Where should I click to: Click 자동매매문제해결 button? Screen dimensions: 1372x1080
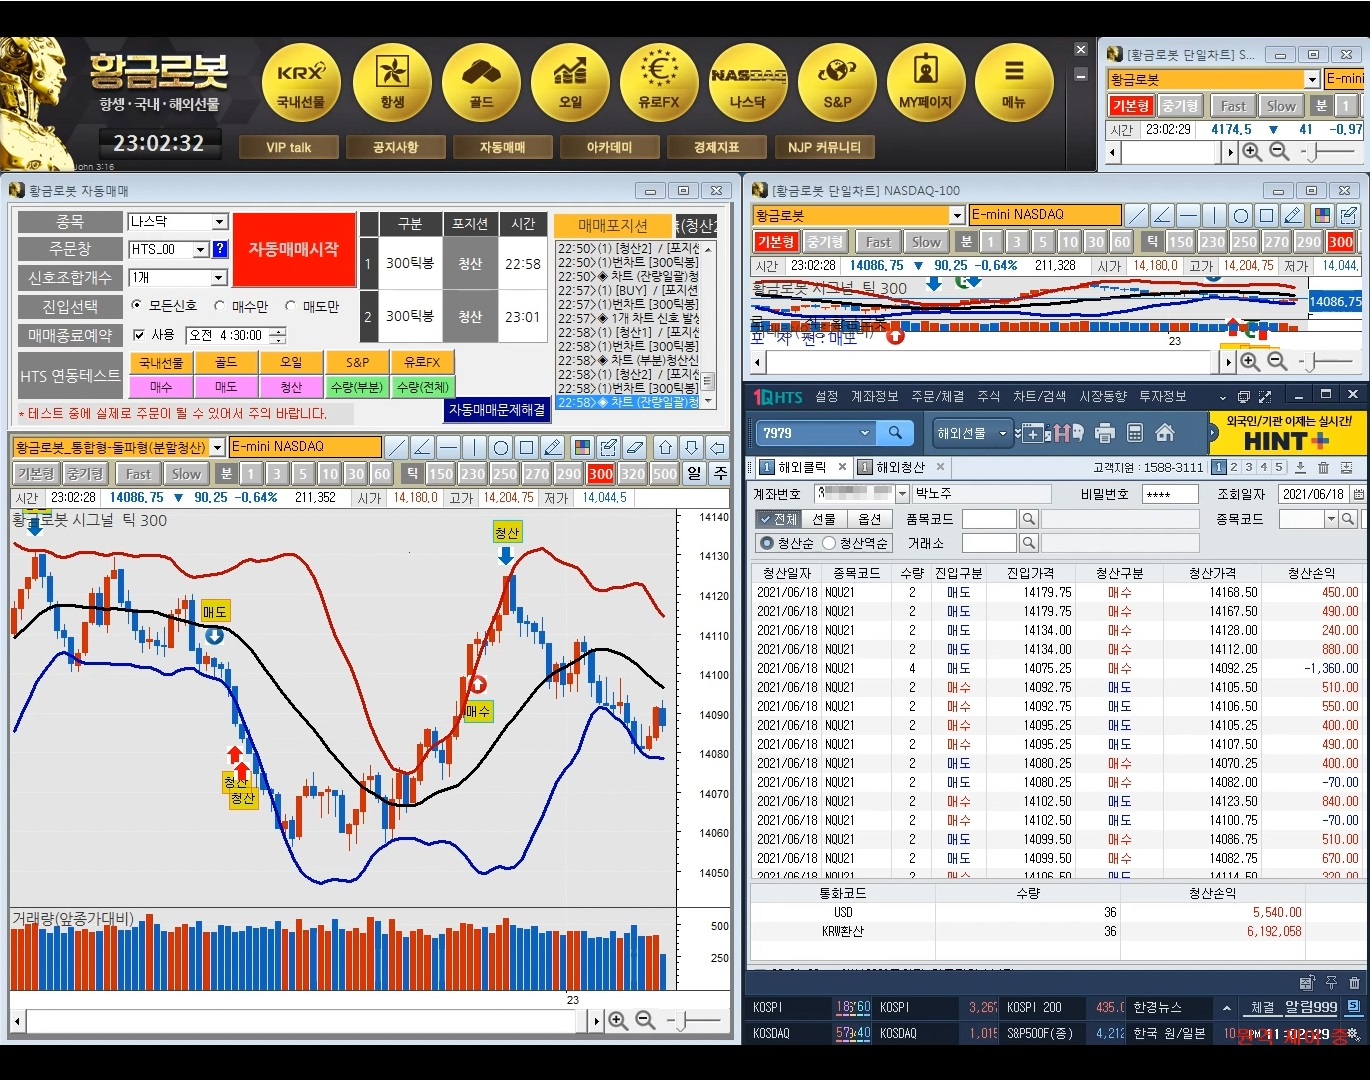(497, 410)
